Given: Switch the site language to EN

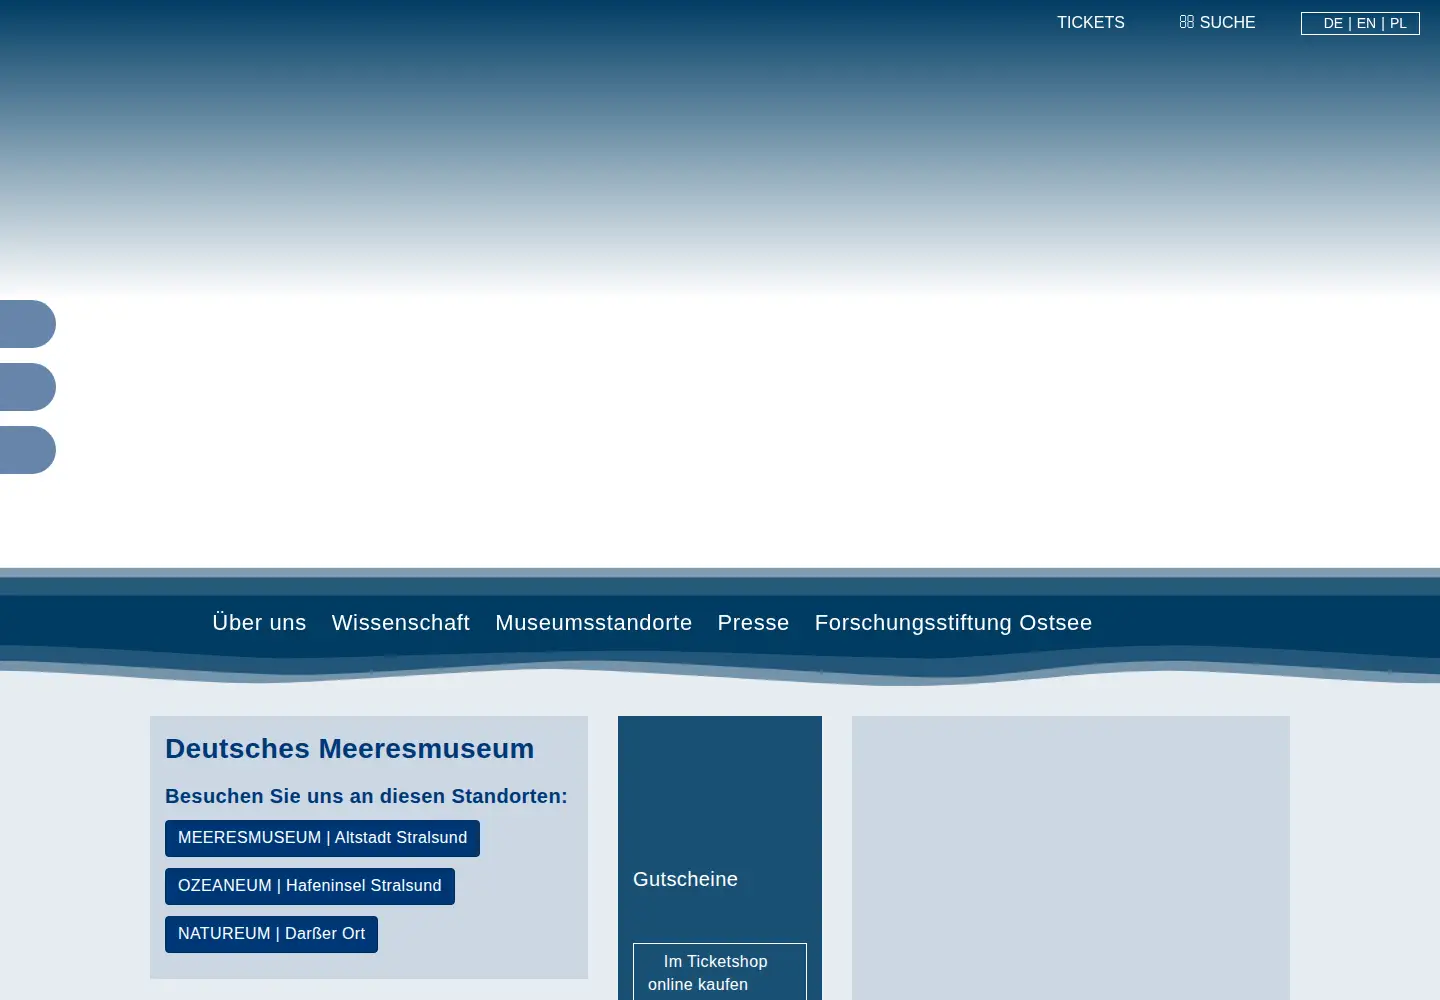Looking at the screenshot, I should pyautogui.click(x=1366, y=23).
